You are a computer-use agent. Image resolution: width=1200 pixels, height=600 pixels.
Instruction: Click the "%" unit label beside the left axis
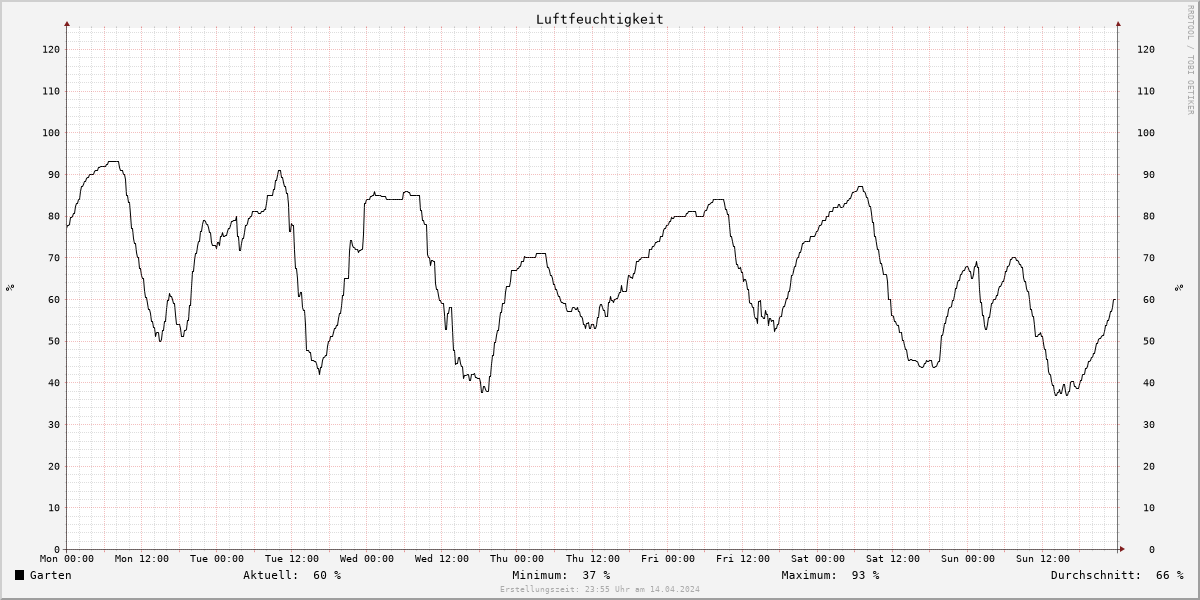pyautogui.click(x=10, y=288)
